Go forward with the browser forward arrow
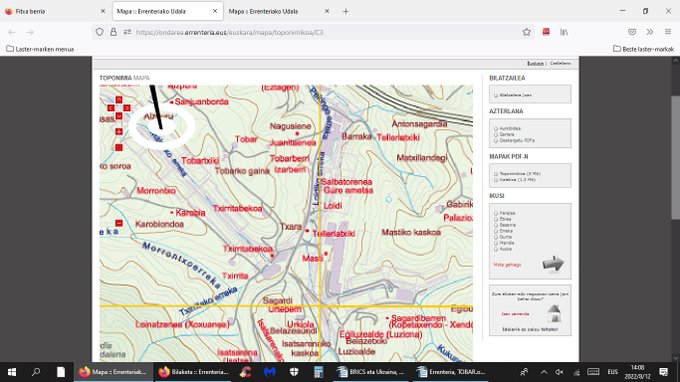The image size is (680, 382). (x=30, y=32)
